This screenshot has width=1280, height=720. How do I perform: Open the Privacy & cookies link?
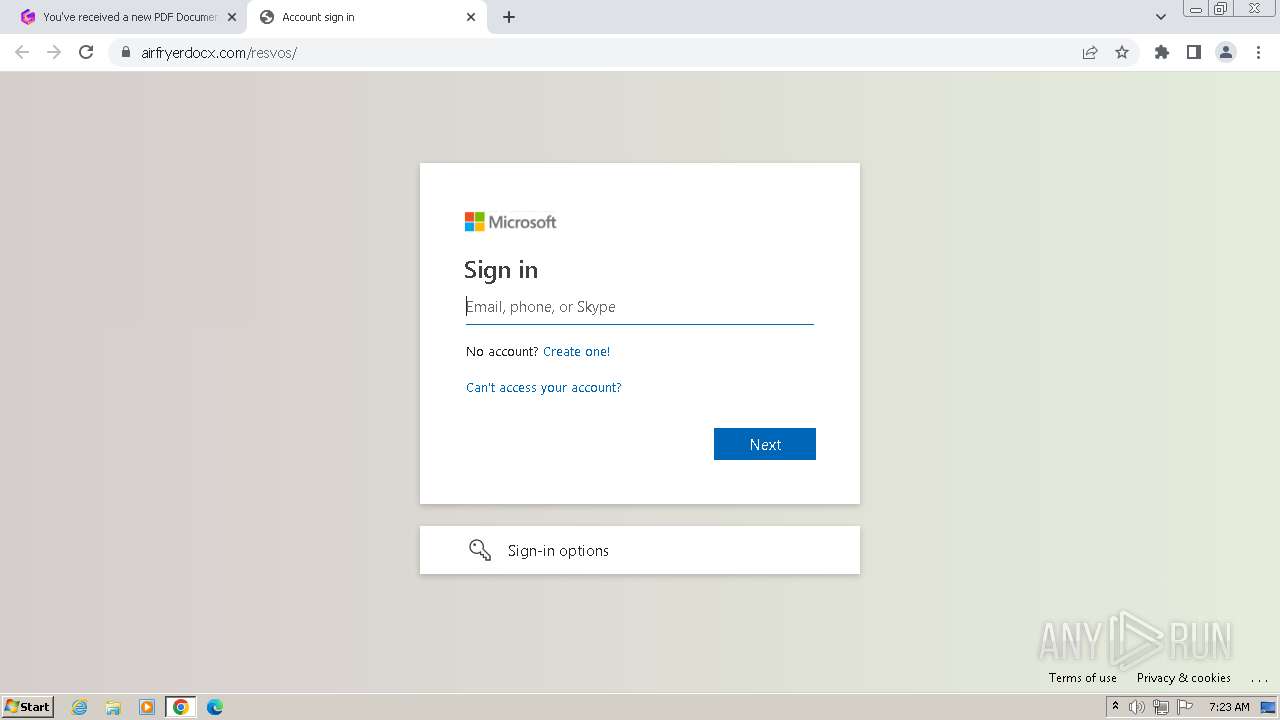point(1184,678)
